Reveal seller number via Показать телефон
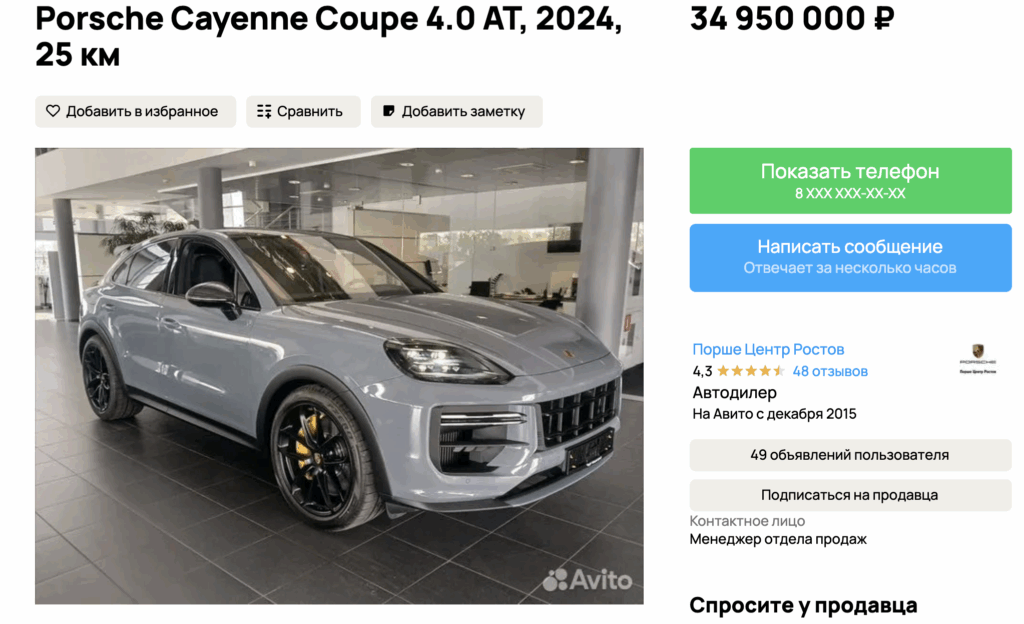1024x624 pixels. (x=850, y=181)
